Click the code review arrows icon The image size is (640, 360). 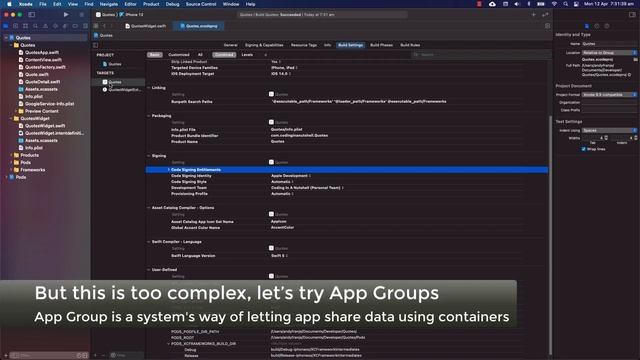coord(545,15)
